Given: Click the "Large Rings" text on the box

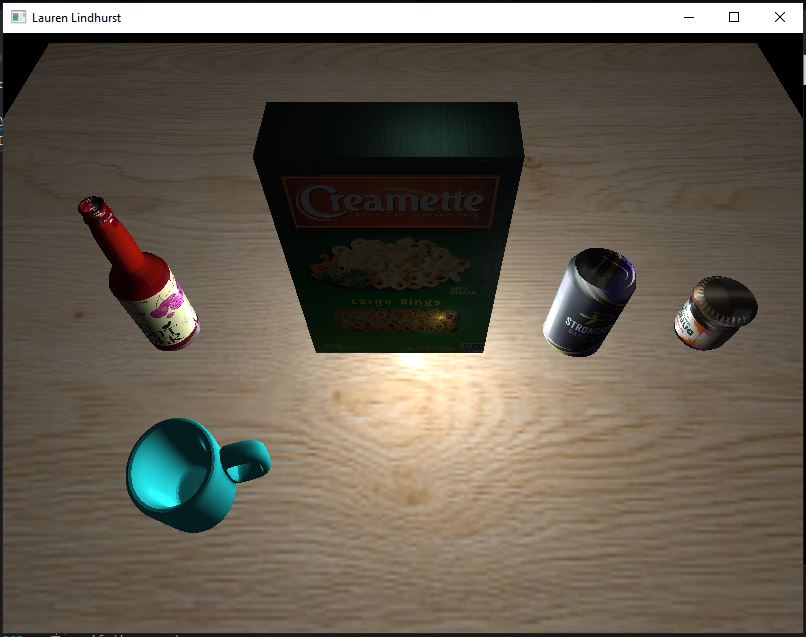Looking at the screenshot, I should 396,302.
